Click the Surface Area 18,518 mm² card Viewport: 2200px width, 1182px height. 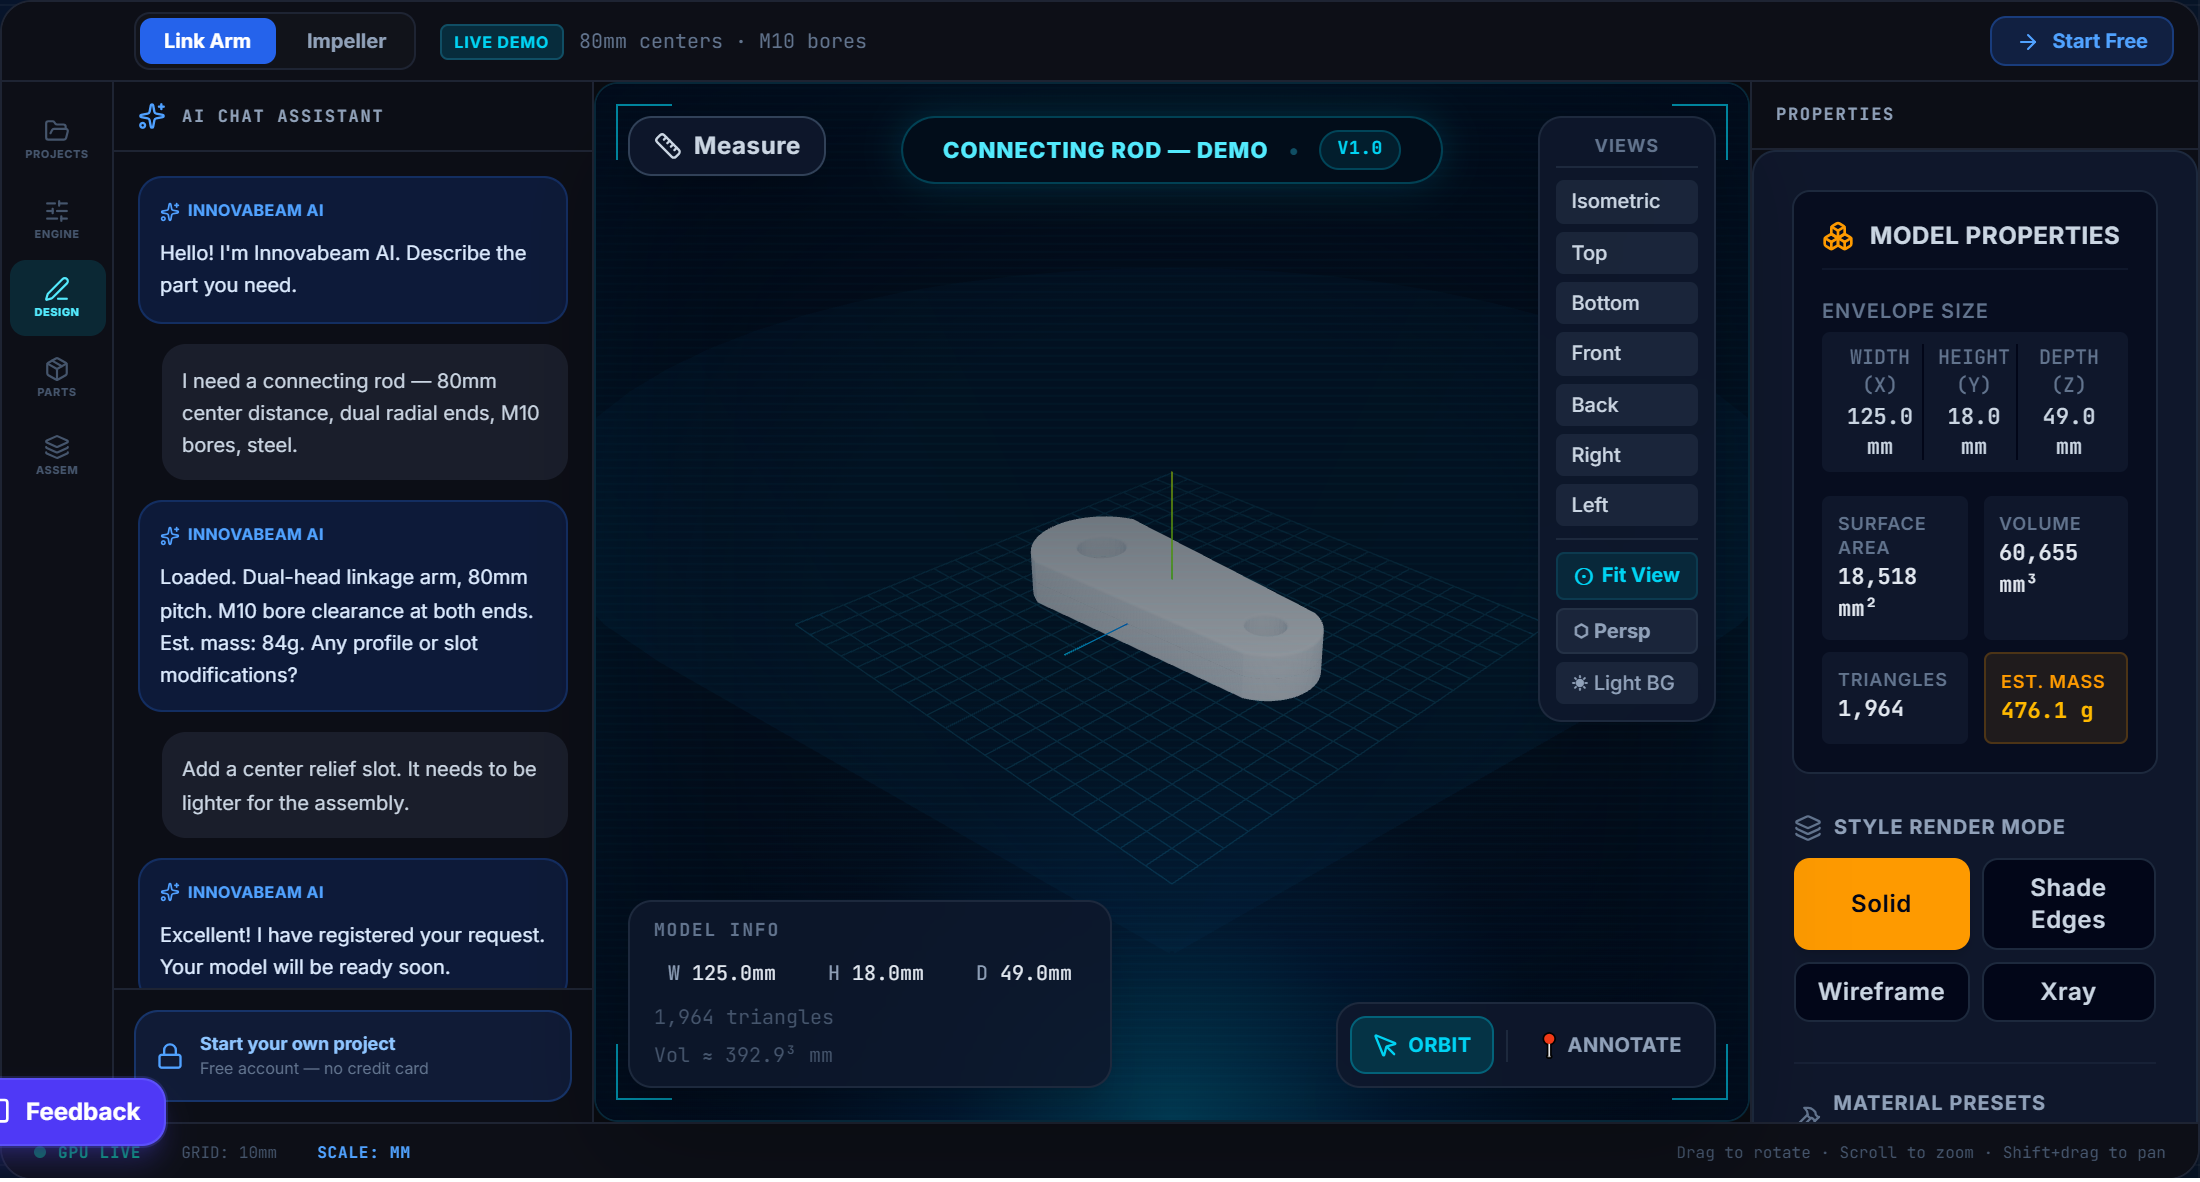coord(1894,567)
